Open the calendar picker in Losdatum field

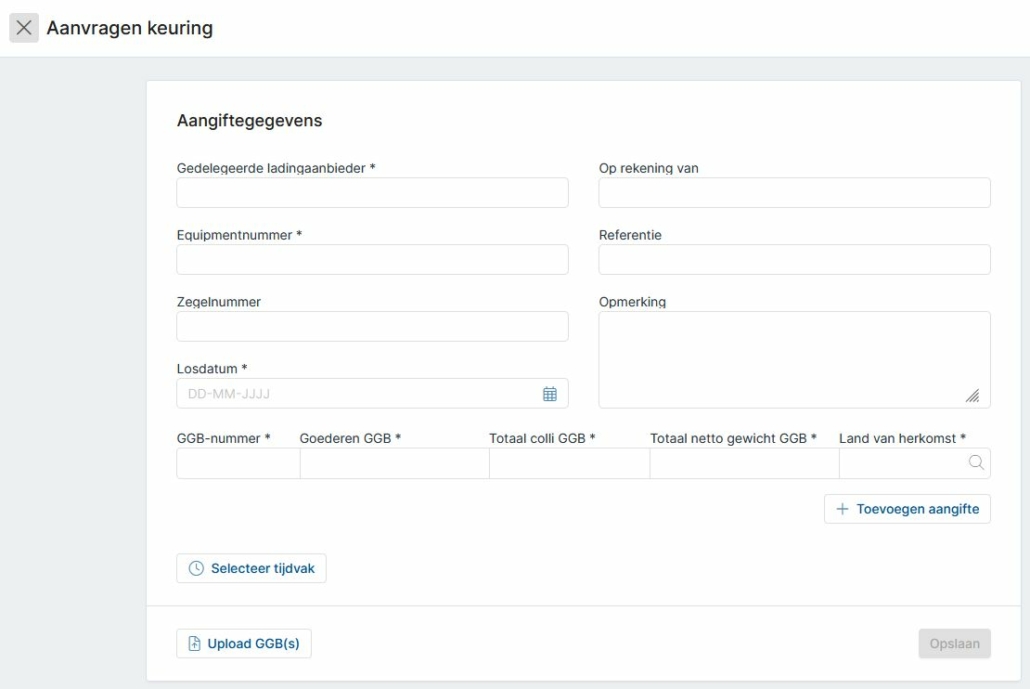(550, 394)
